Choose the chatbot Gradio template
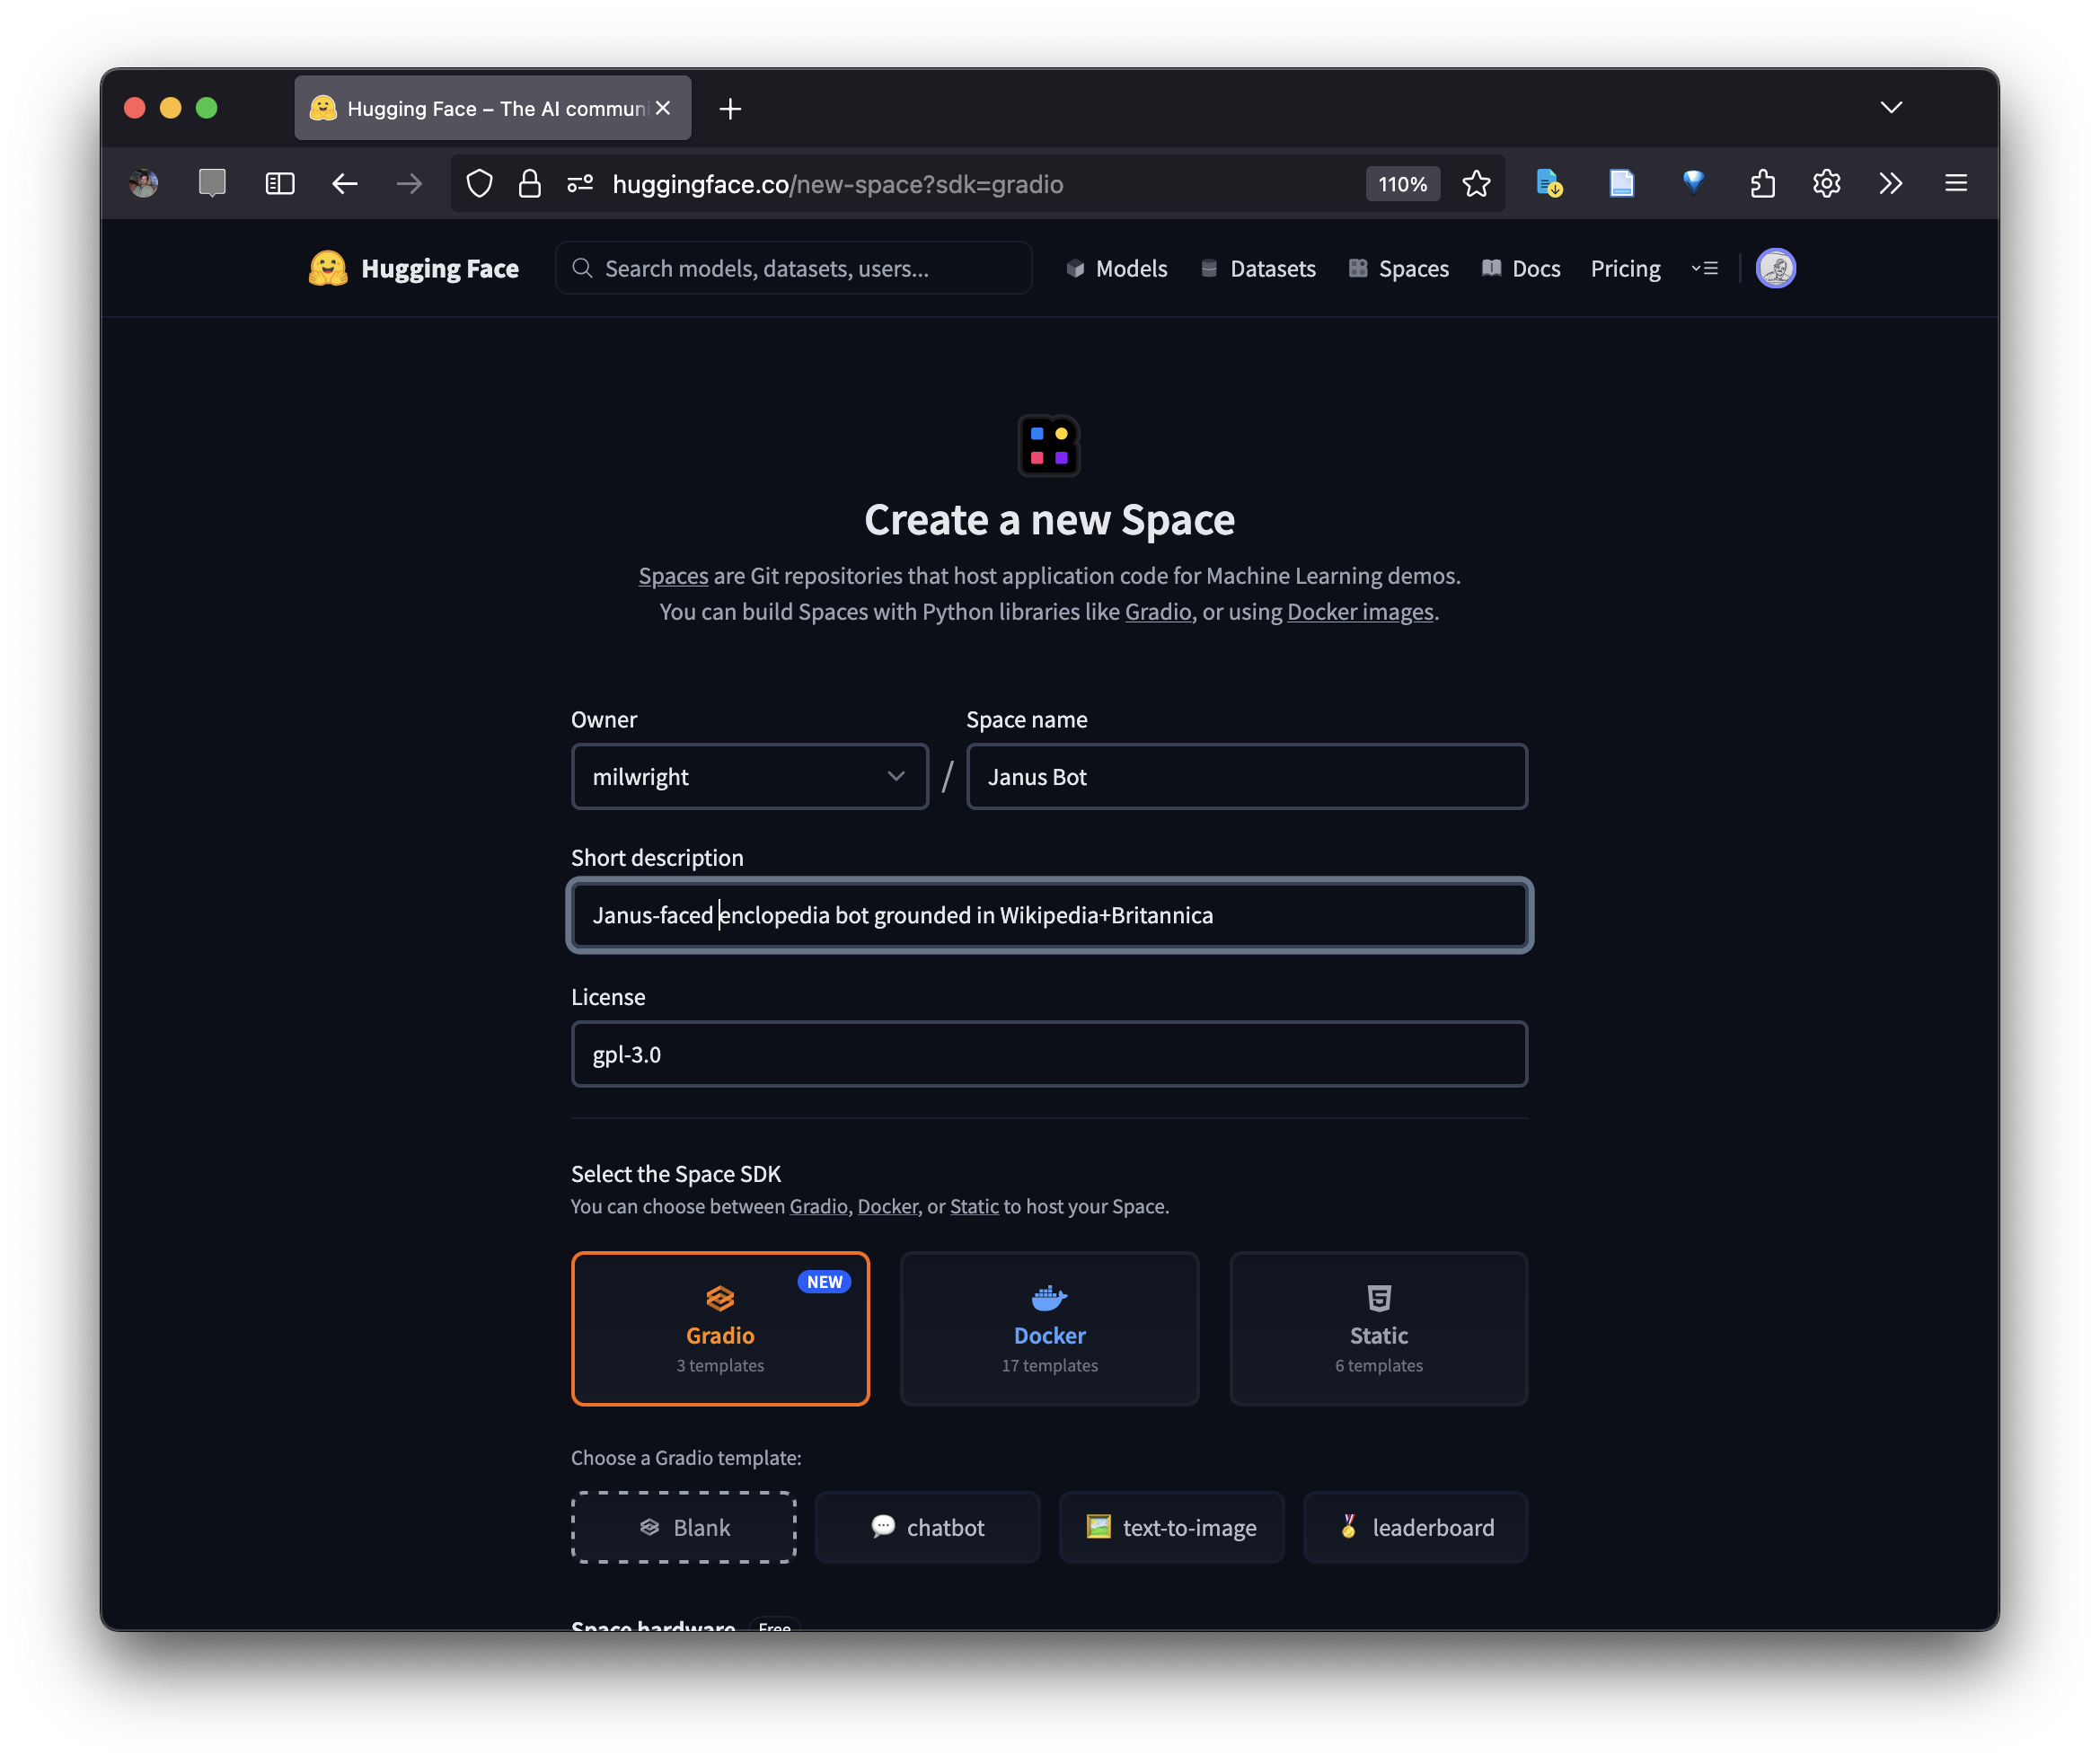 tap(927, 1527)
